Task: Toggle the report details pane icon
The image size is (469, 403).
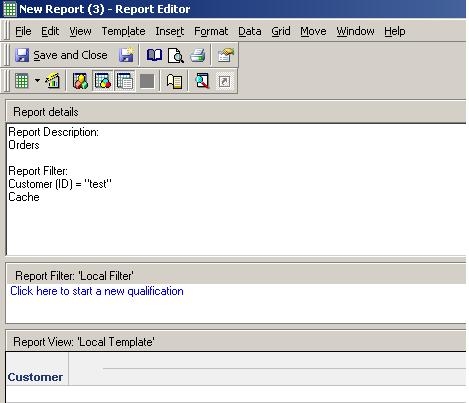Action: click(125, 81)
